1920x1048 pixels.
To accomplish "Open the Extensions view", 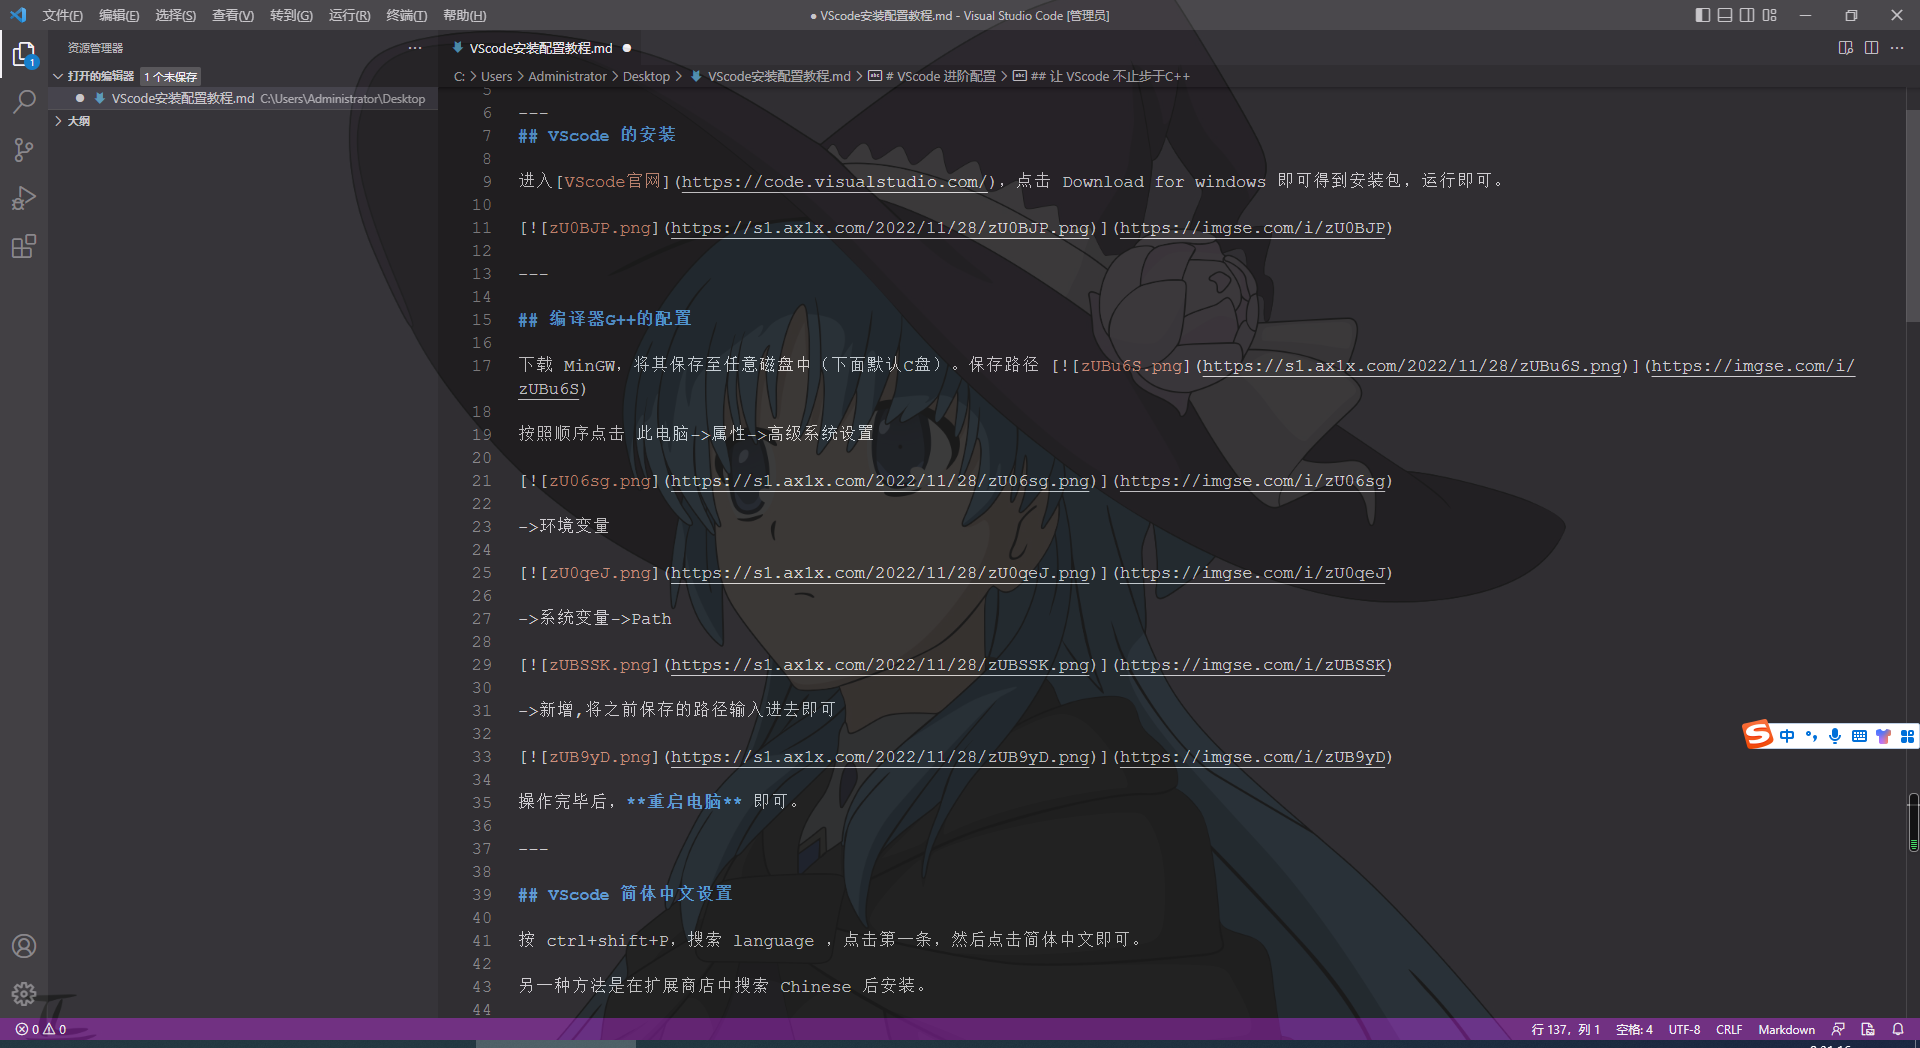I will coord(24,246).
